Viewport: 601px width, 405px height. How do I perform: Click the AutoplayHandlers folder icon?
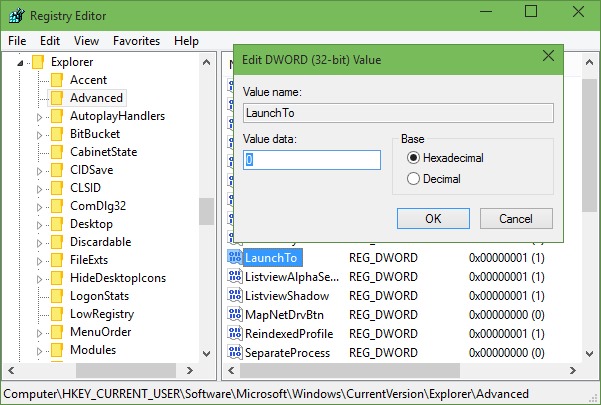[57, 116]
